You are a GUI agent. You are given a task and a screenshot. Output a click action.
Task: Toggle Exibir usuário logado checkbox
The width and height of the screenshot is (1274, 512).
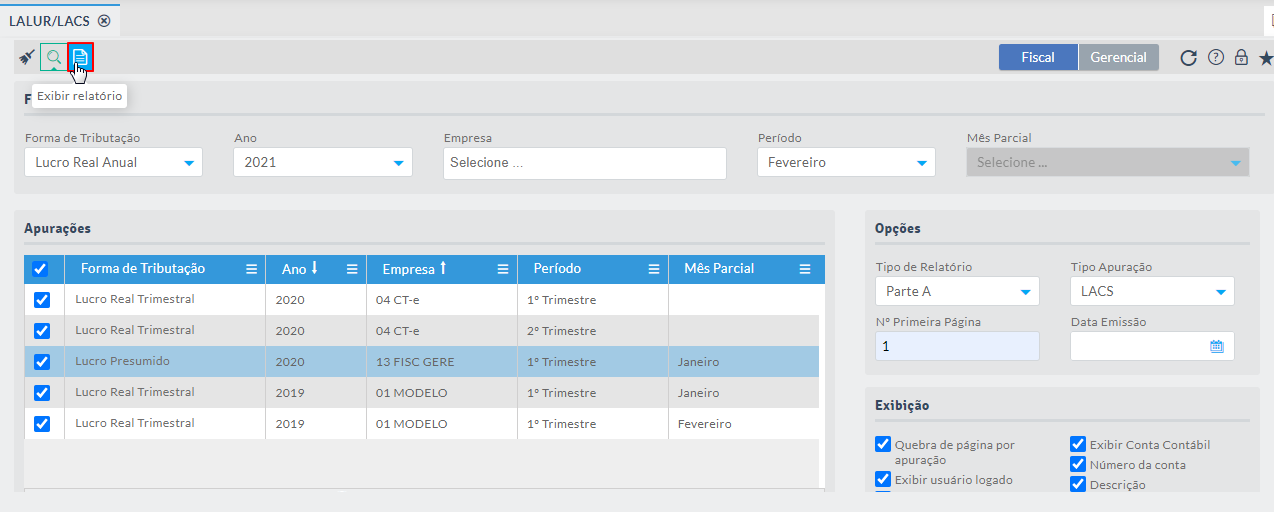coord(883,479)
